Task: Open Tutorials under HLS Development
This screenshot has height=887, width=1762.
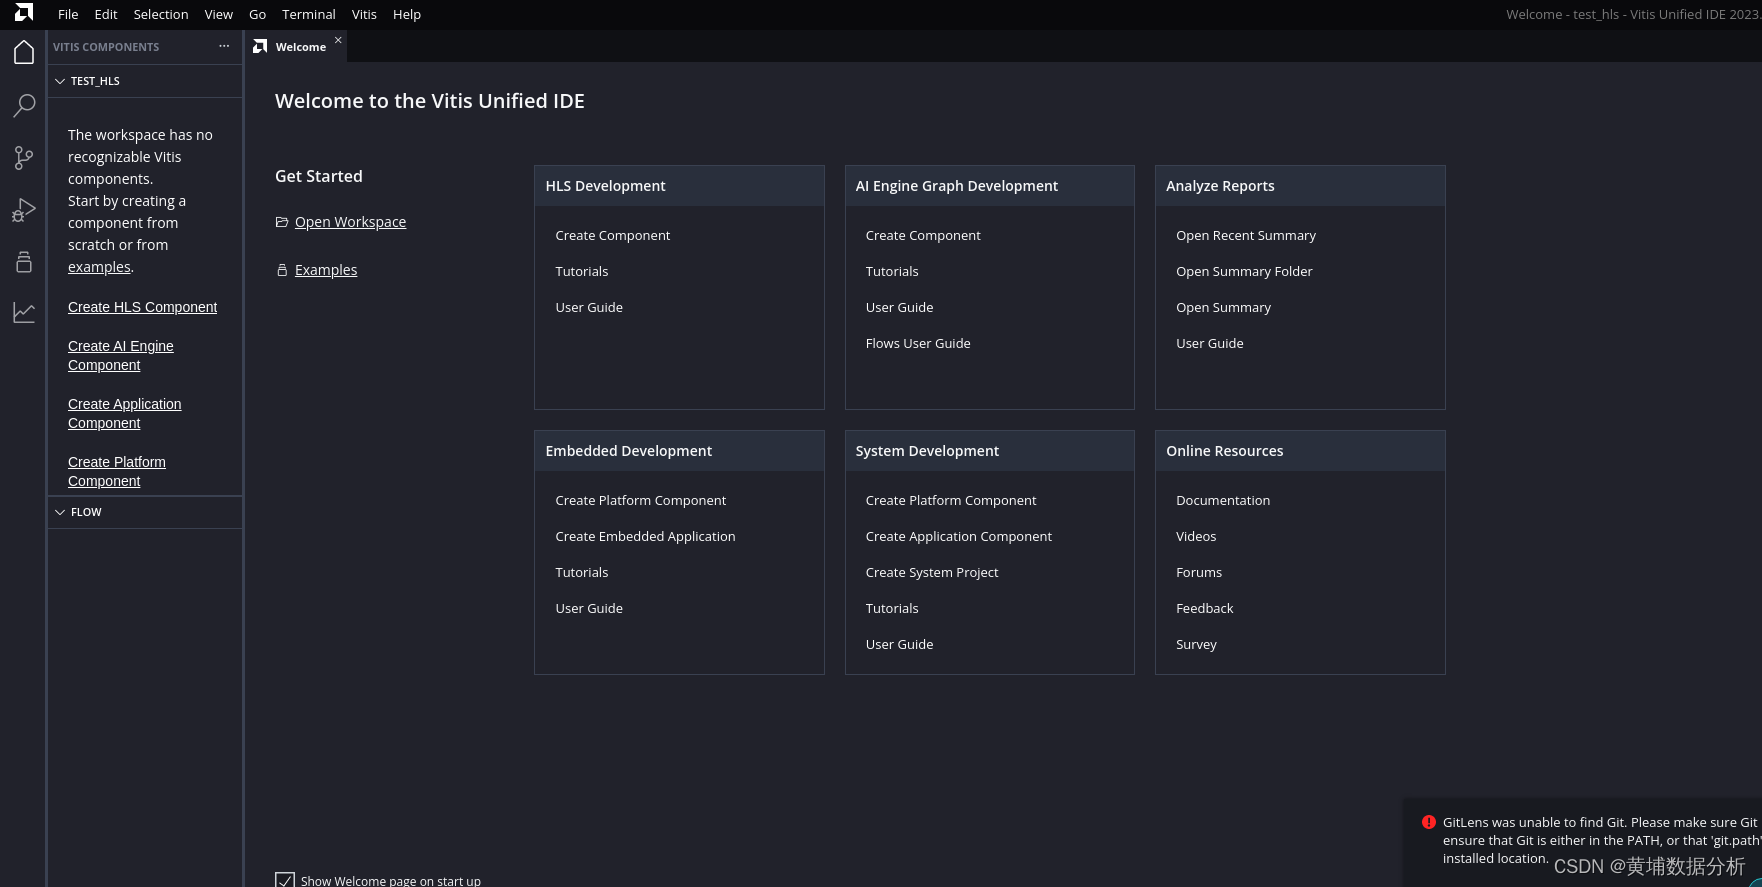Action: click(x=582, y=271)
